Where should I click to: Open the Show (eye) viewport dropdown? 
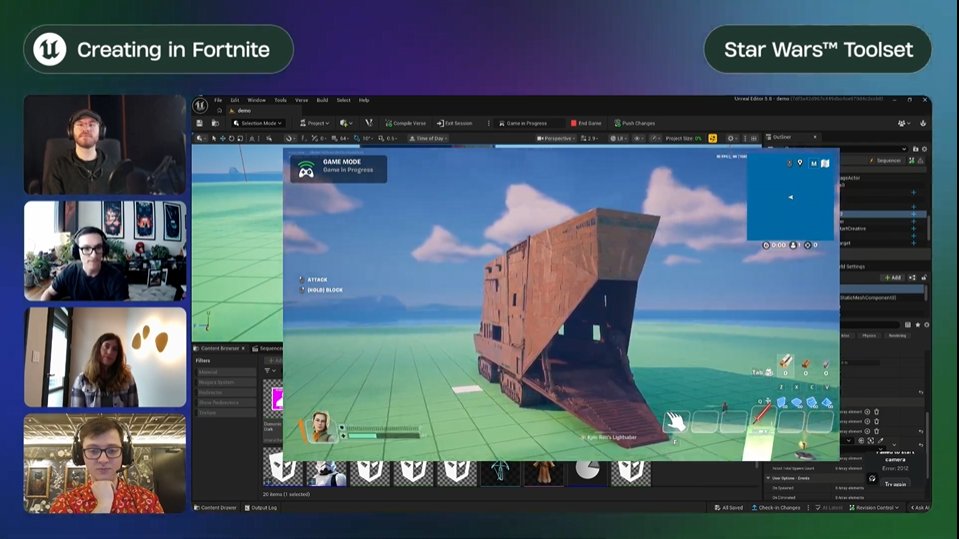(639, 138)
